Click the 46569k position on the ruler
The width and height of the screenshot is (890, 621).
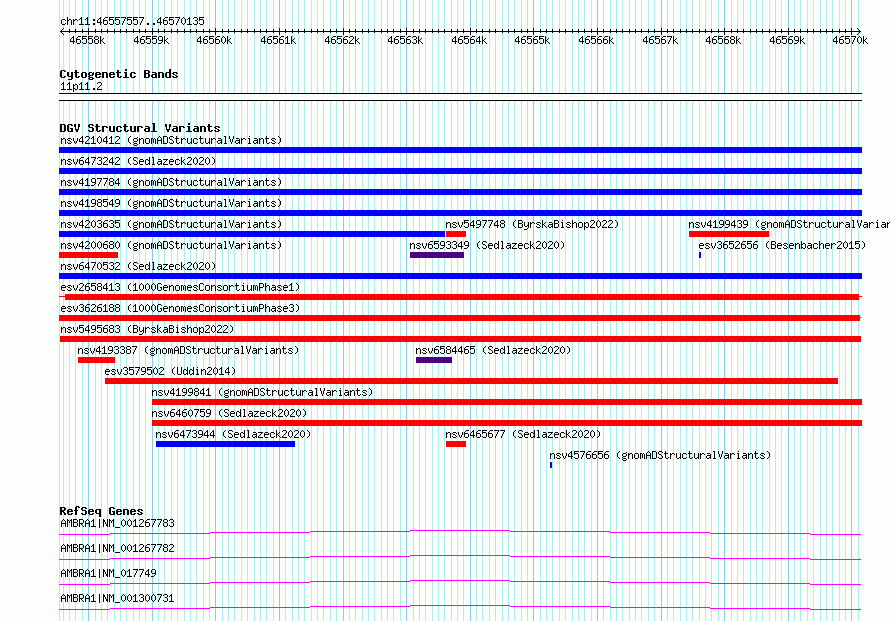(x=787, y=40)
